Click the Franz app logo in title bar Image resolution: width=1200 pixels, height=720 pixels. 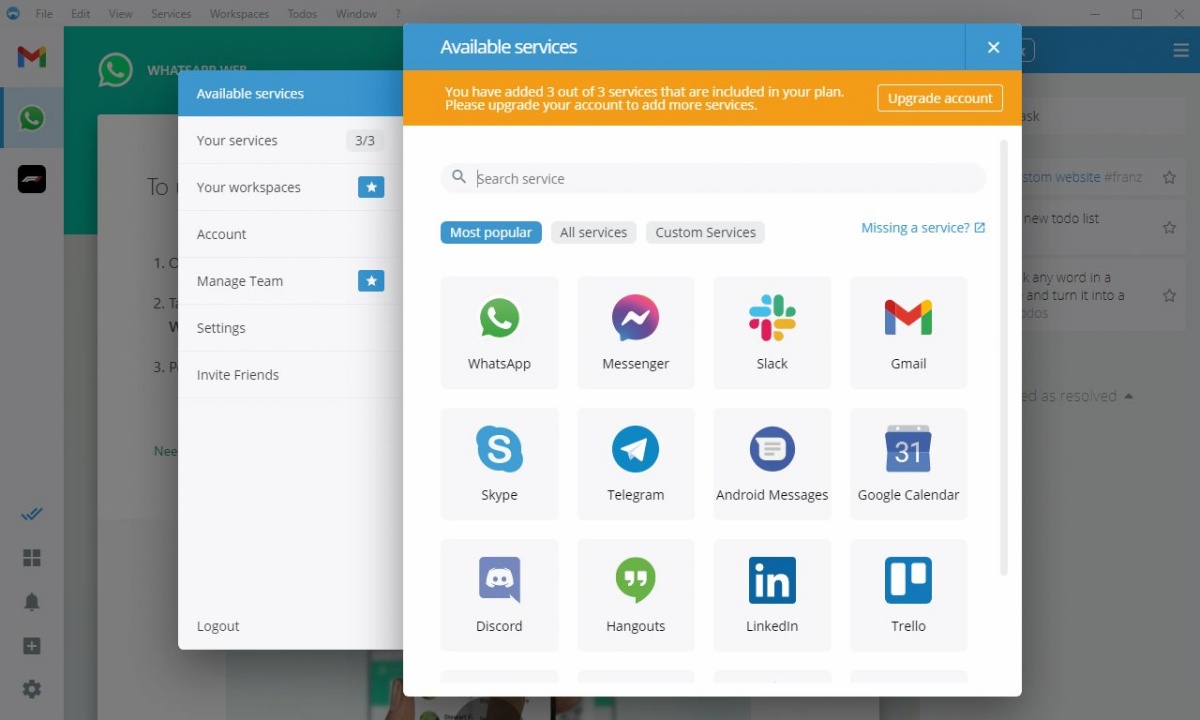click(13, 14)
